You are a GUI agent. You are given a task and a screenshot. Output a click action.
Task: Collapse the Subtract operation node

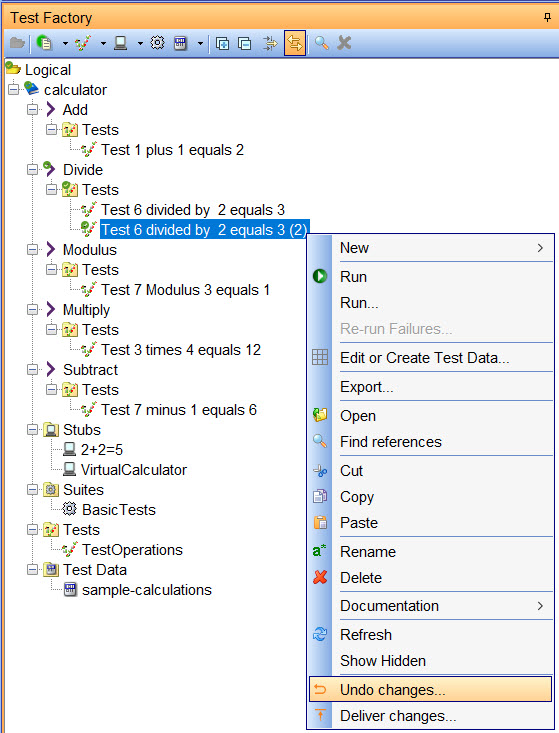(x=32, y=369)
